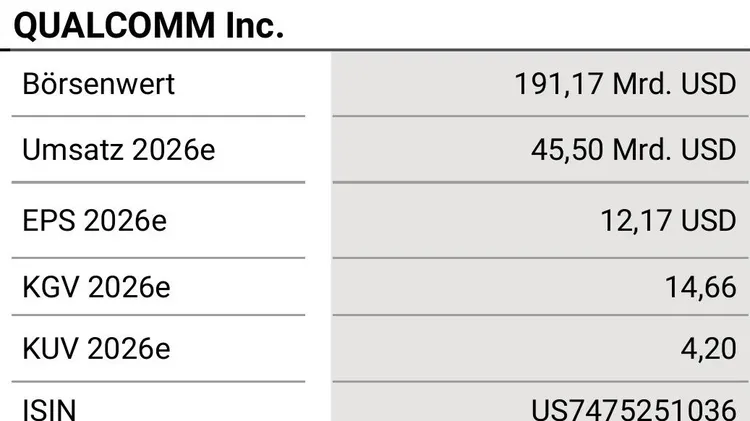Click the 14,66 KGV value

[700, 287]
